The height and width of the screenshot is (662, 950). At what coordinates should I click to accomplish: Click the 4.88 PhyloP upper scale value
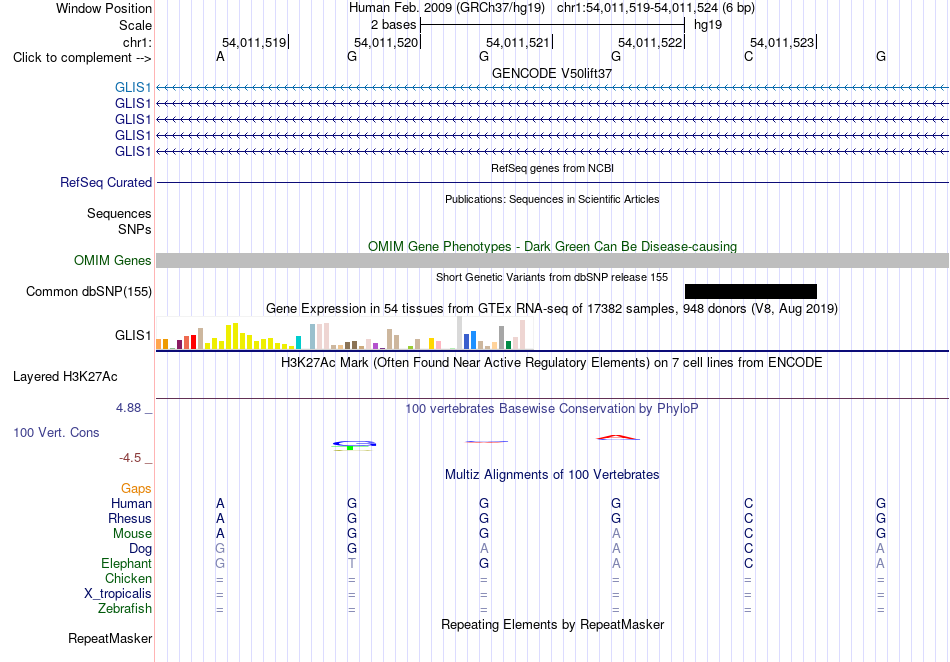click(x=128, y=408)
